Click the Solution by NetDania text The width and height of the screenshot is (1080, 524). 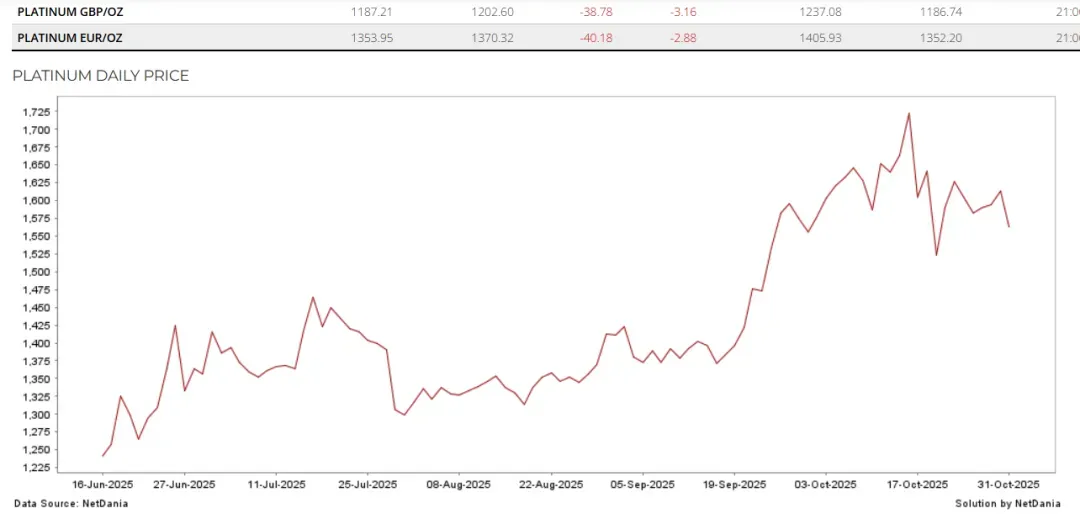pyautogui.click(x=1008, y=504)
